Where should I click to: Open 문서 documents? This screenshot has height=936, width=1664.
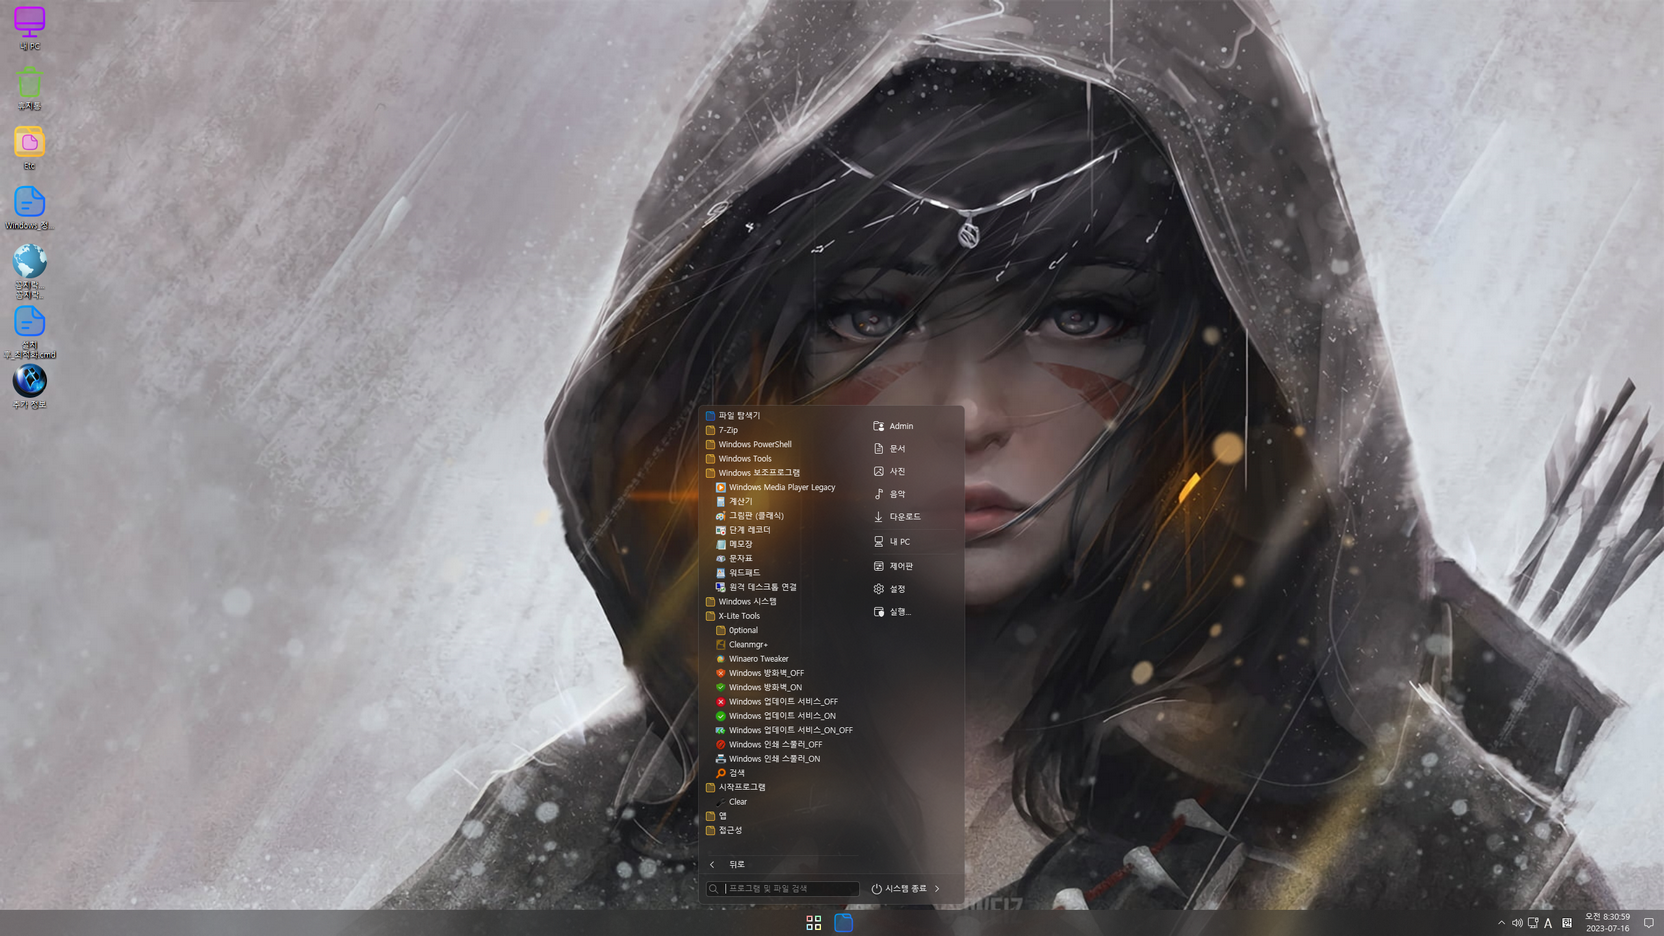889,449
